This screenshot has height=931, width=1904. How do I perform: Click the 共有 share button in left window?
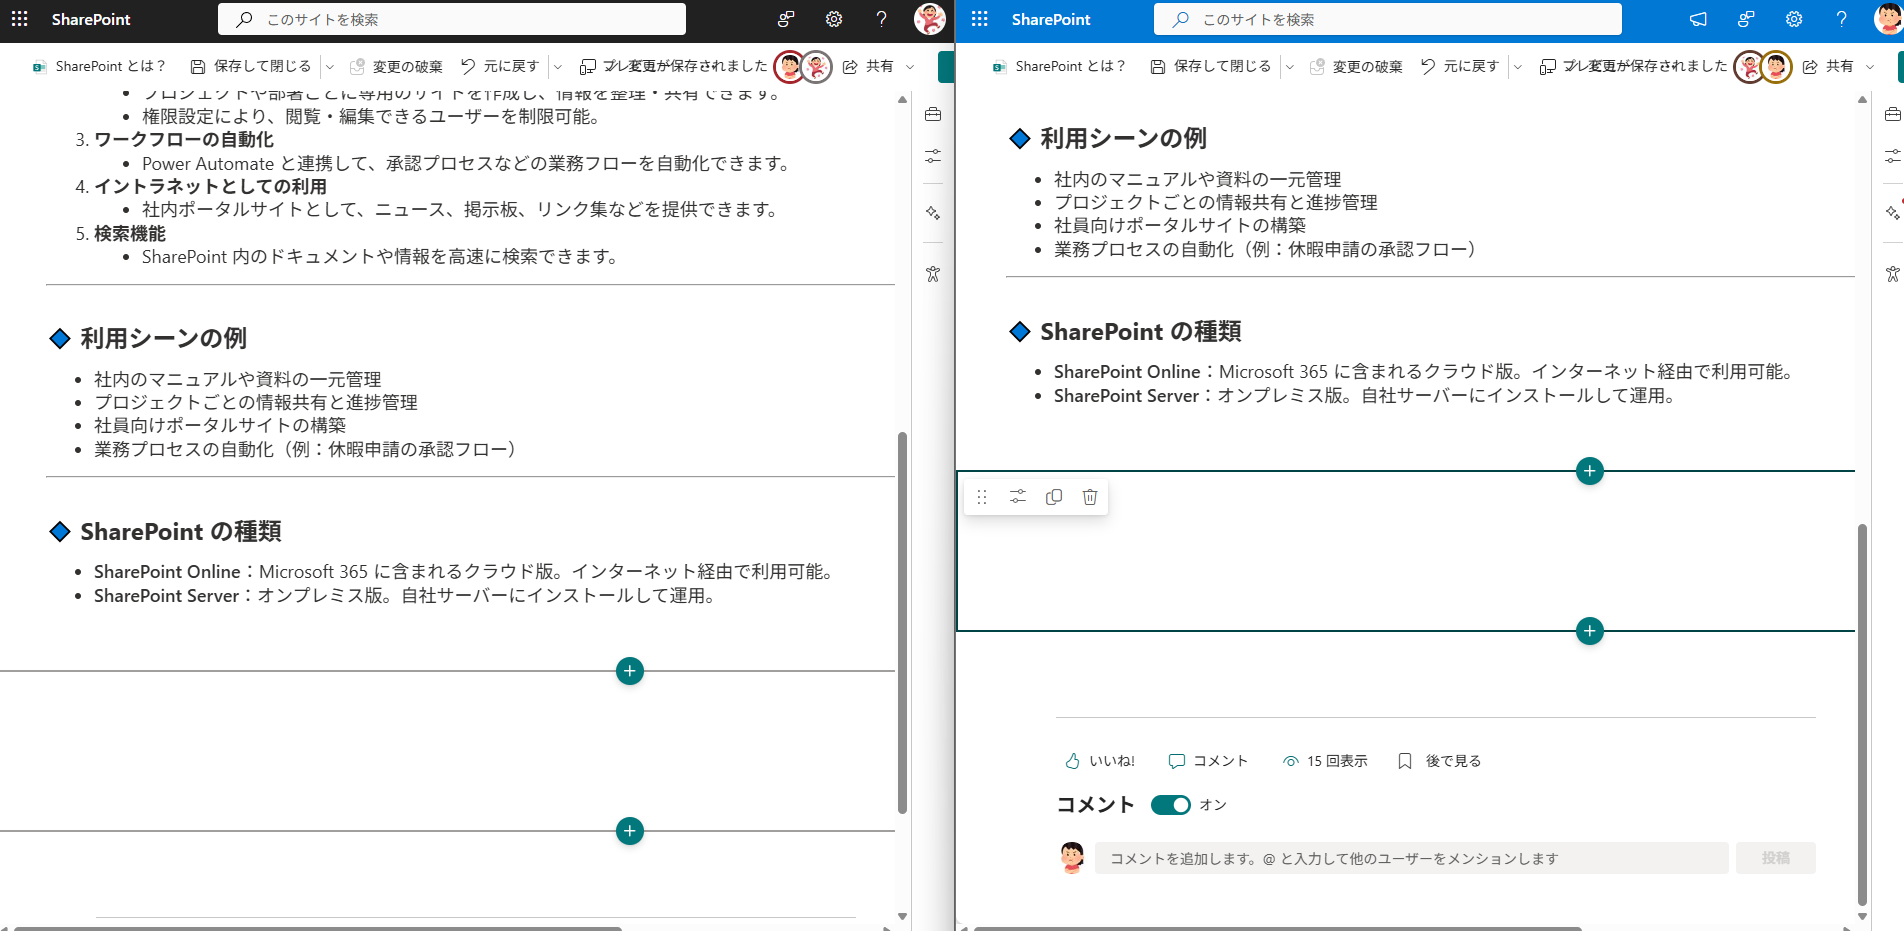tap(868, 66)
